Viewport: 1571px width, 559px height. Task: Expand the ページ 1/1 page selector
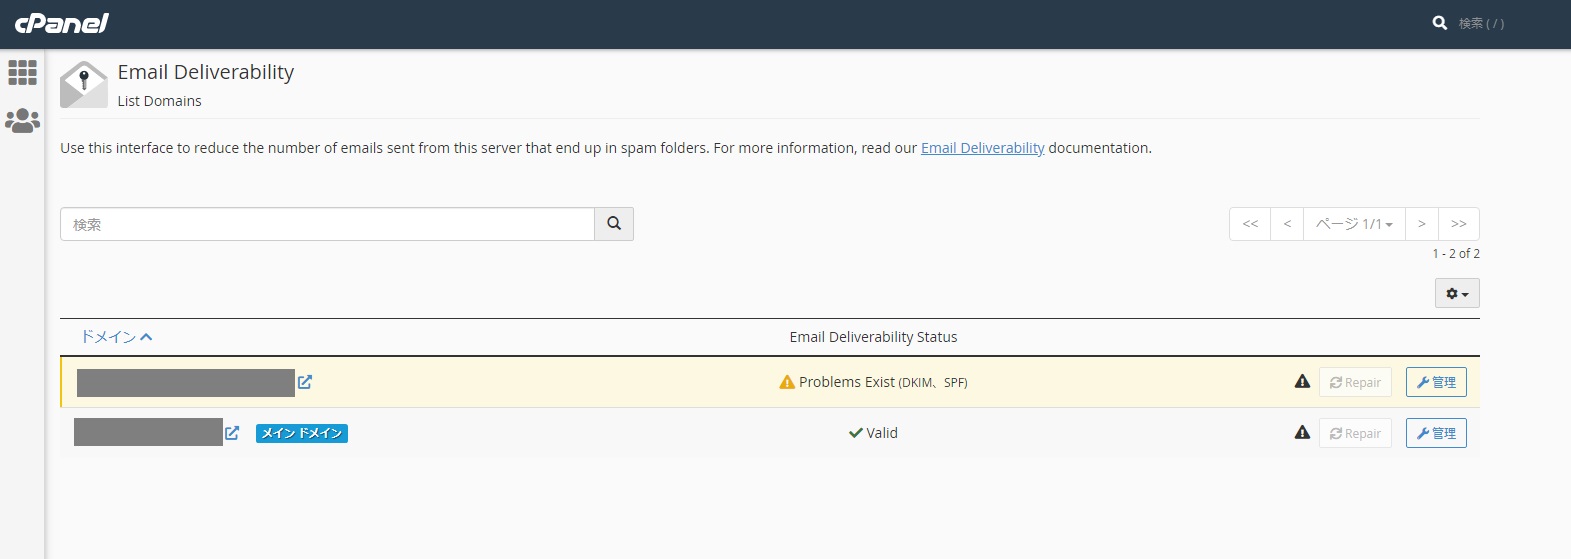click(1354, 224)
